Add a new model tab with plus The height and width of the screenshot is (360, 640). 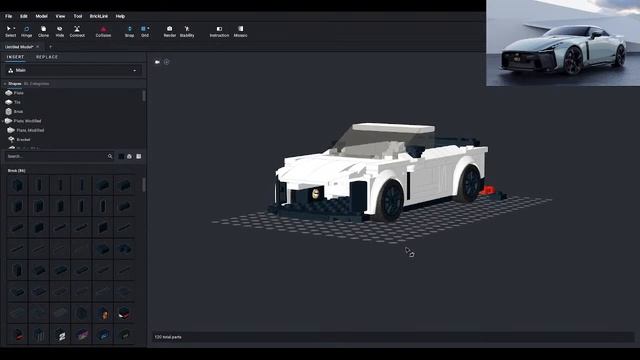(x=51, y=47)
